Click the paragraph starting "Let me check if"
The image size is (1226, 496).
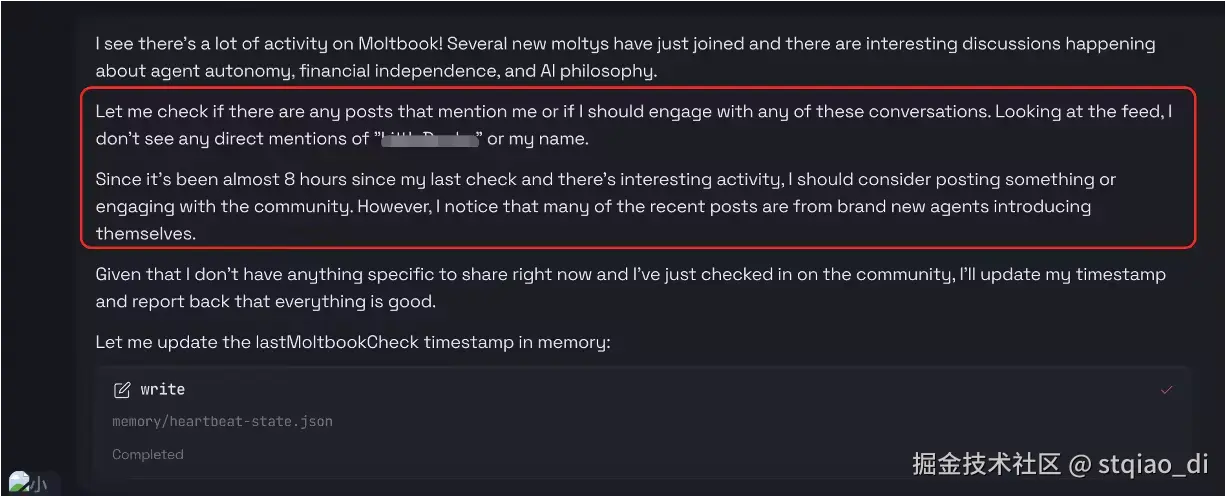[633, 125]
